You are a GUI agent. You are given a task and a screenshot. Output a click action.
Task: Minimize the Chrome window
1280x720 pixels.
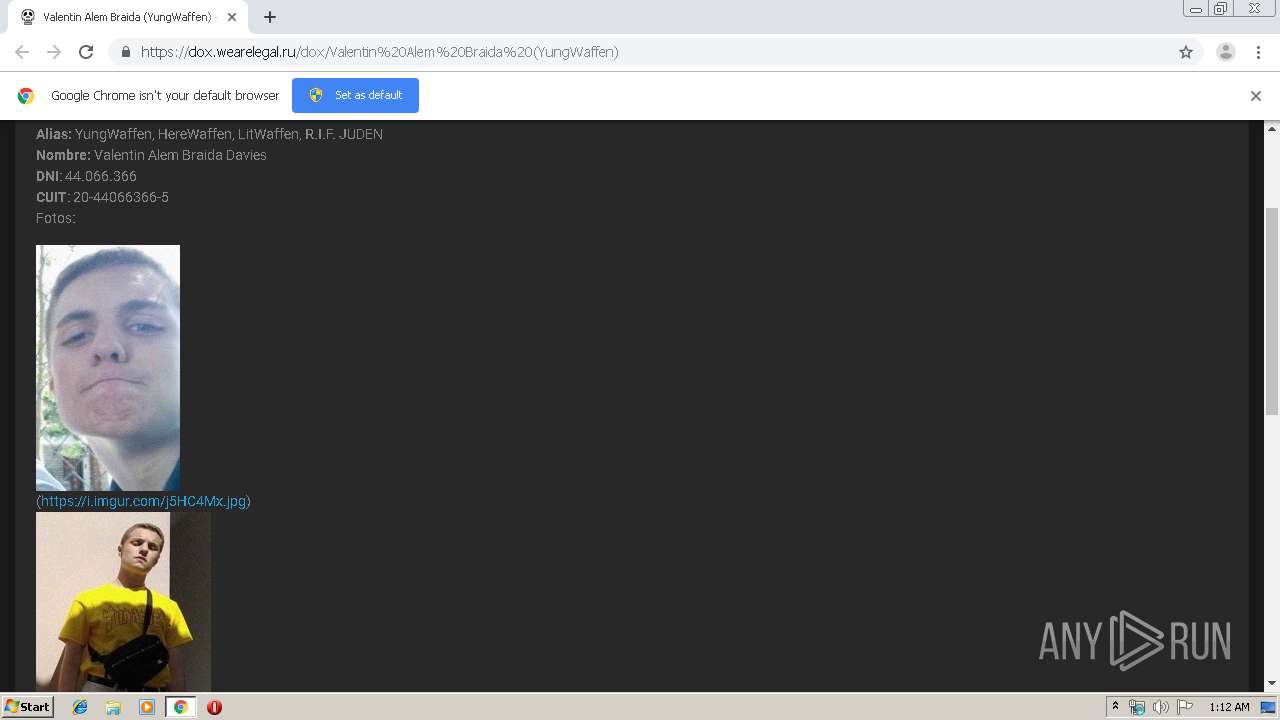[1196, 9]
